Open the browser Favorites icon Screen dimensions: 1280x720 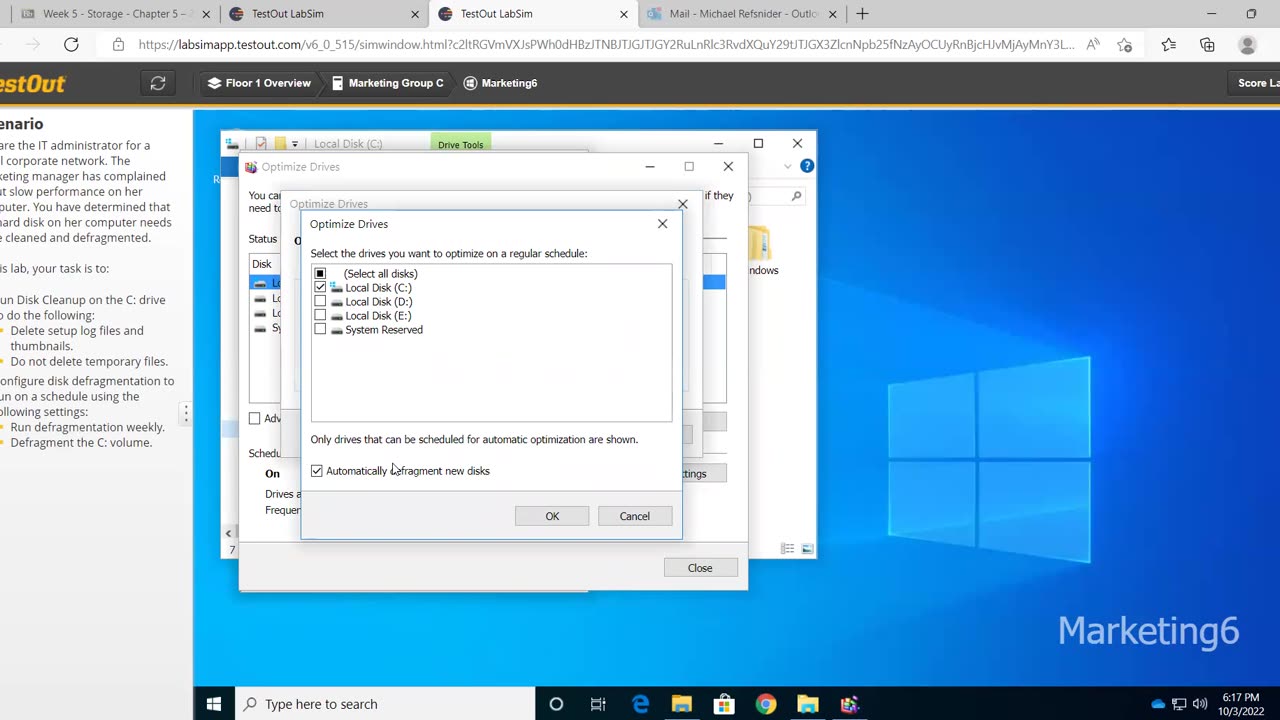tap(1169, 44)
